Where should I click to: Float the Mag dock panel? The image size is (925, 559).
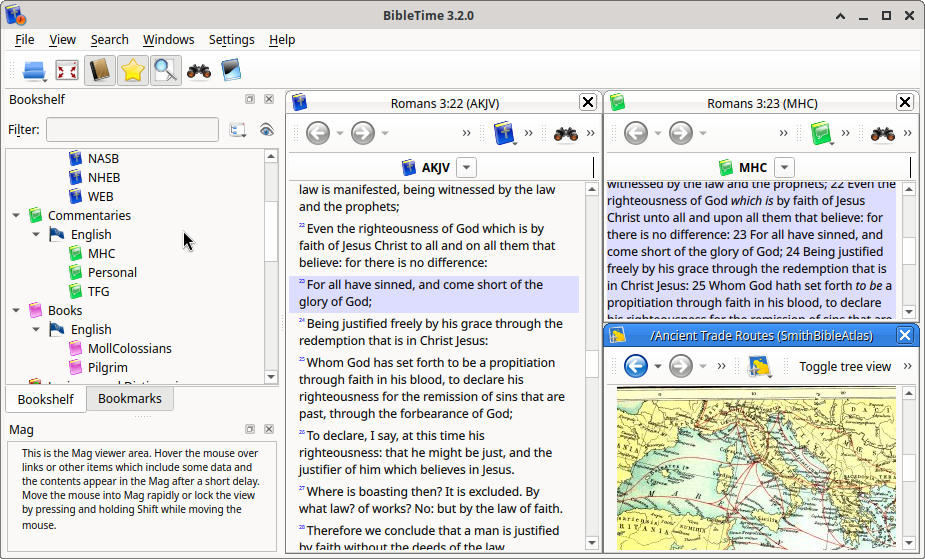click(250, 429)
